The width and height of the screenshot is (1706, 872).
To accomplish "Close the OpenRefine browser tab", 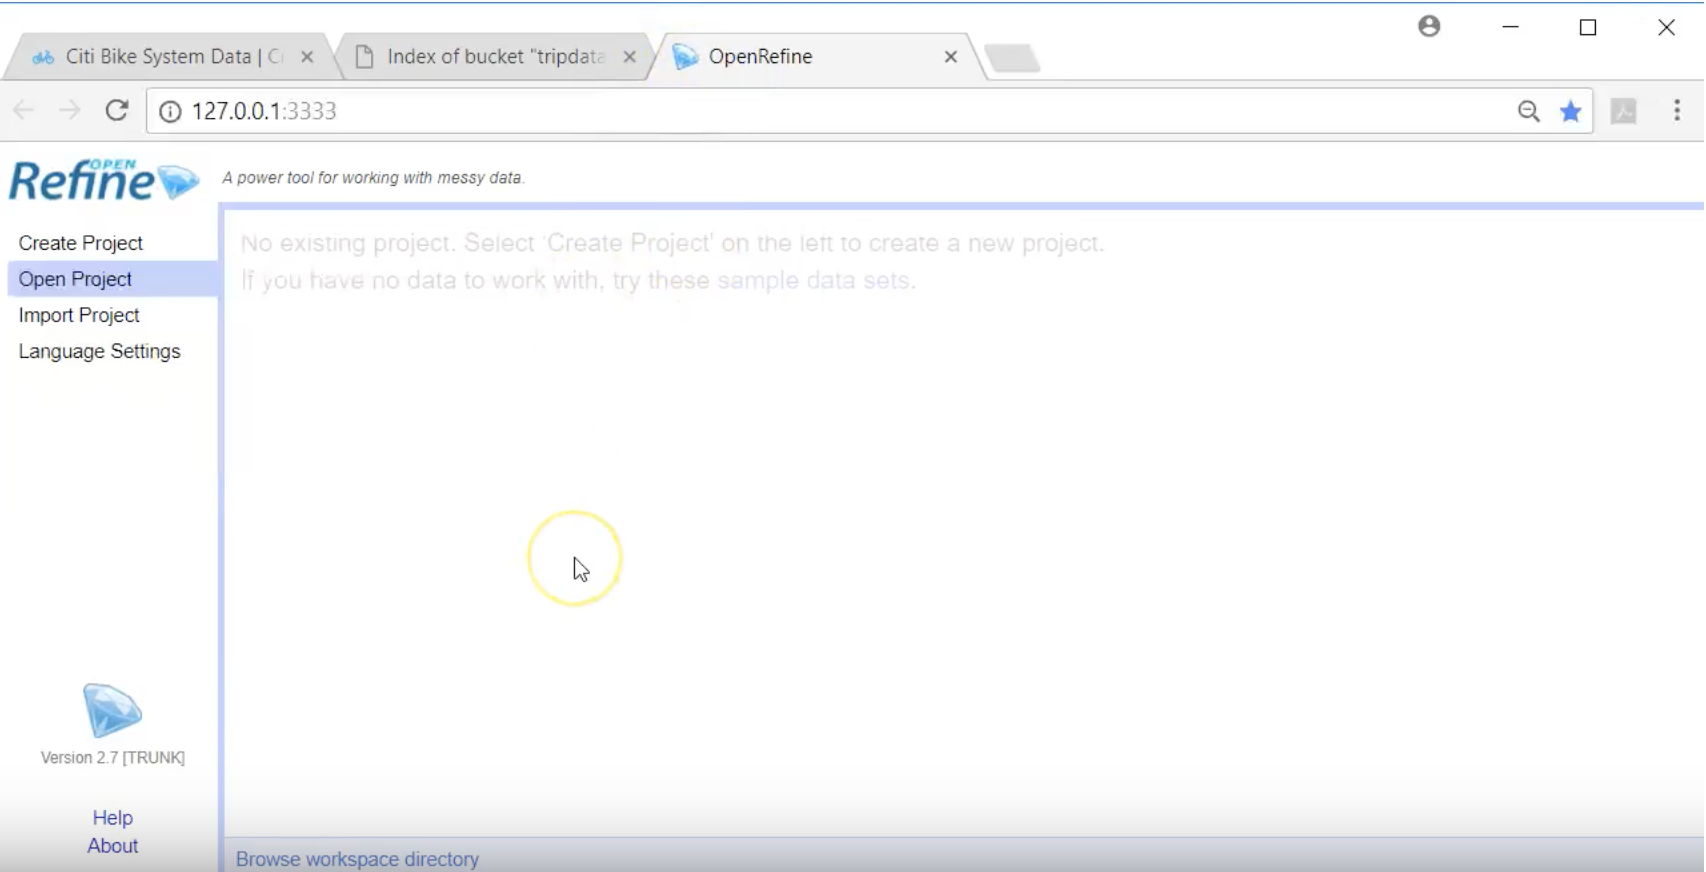I will coord(950,57).
